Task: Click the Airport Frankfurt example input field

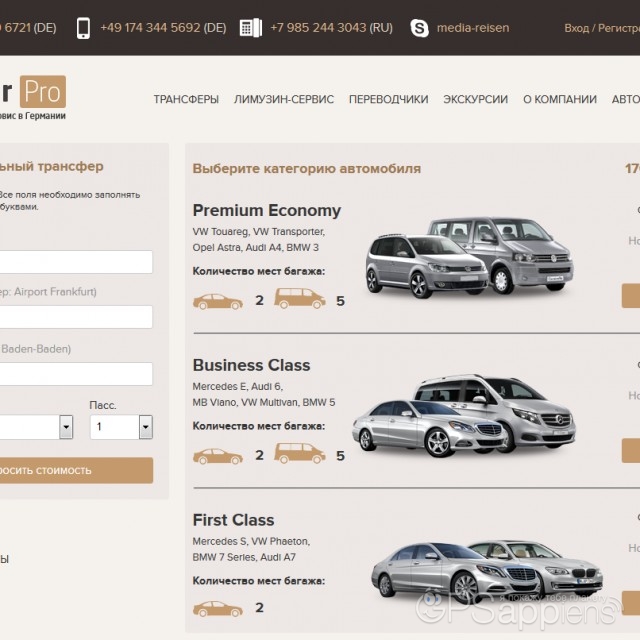Action: click(76, 317)
